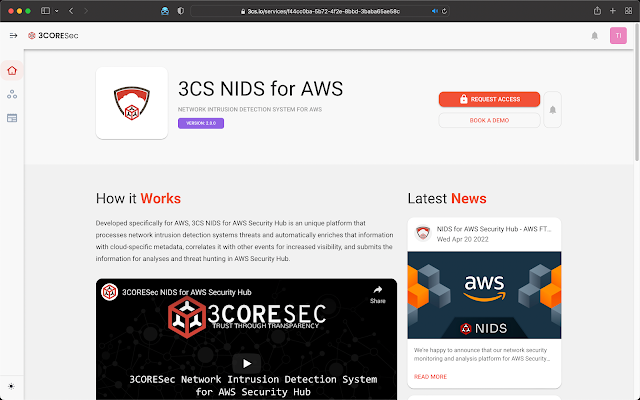Screen dimensions: 640x400
Task: Click the 3CORESec logo in header
Action: pos(53,36)
